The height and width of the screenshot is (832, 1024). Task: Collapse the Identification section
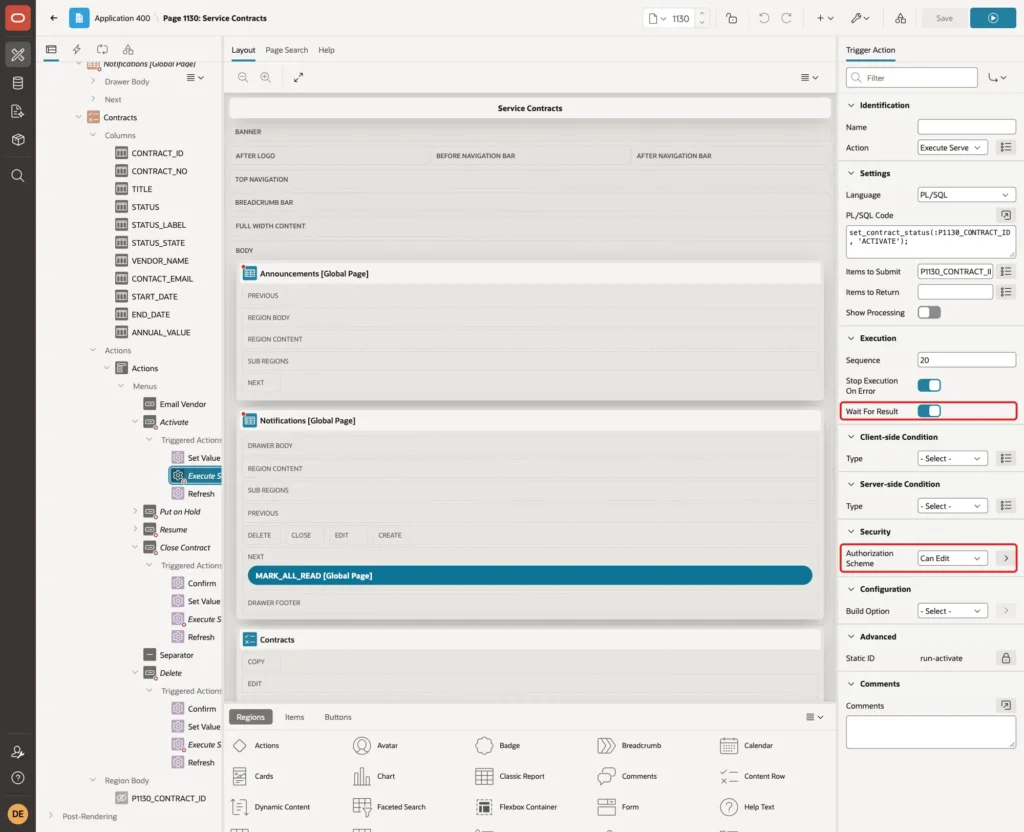(x=851, y=105)
